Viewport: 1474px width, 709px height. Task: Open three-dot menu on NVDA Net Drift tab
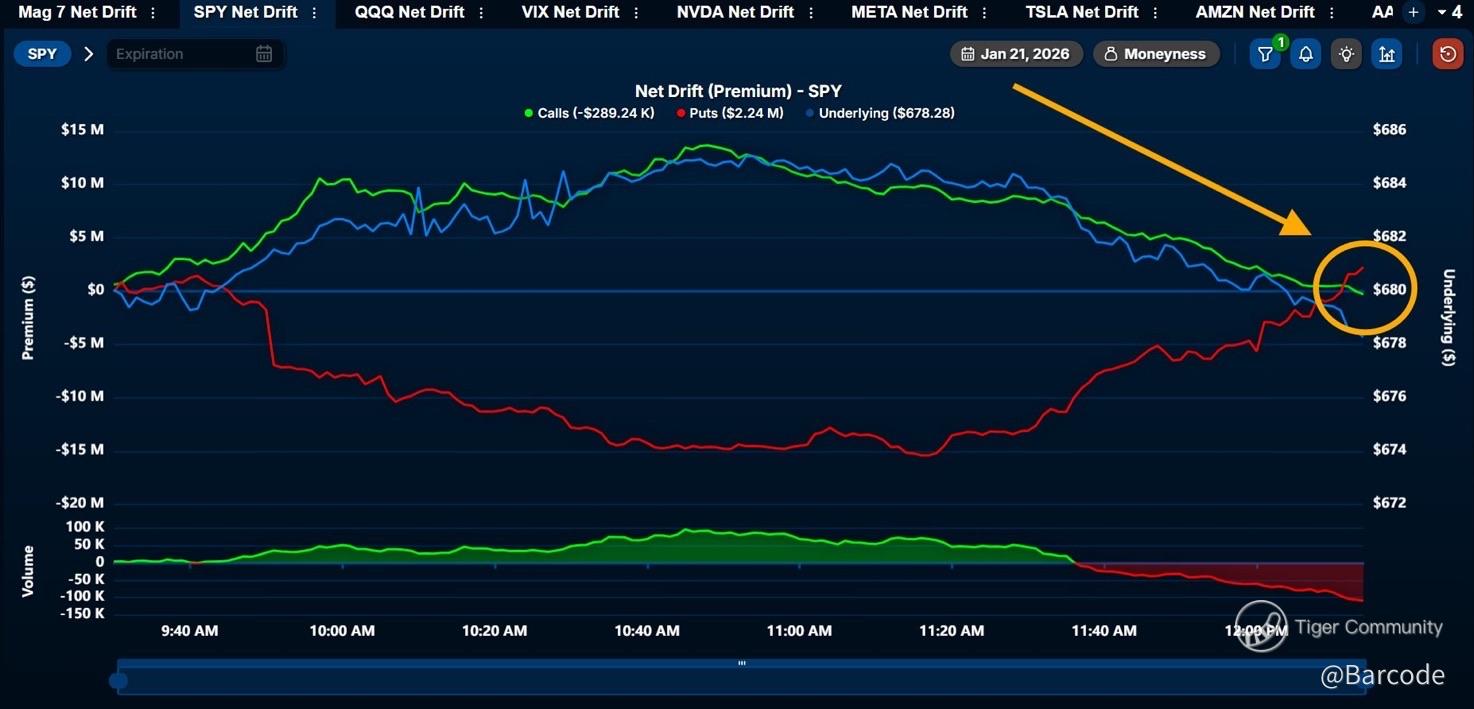811,13
